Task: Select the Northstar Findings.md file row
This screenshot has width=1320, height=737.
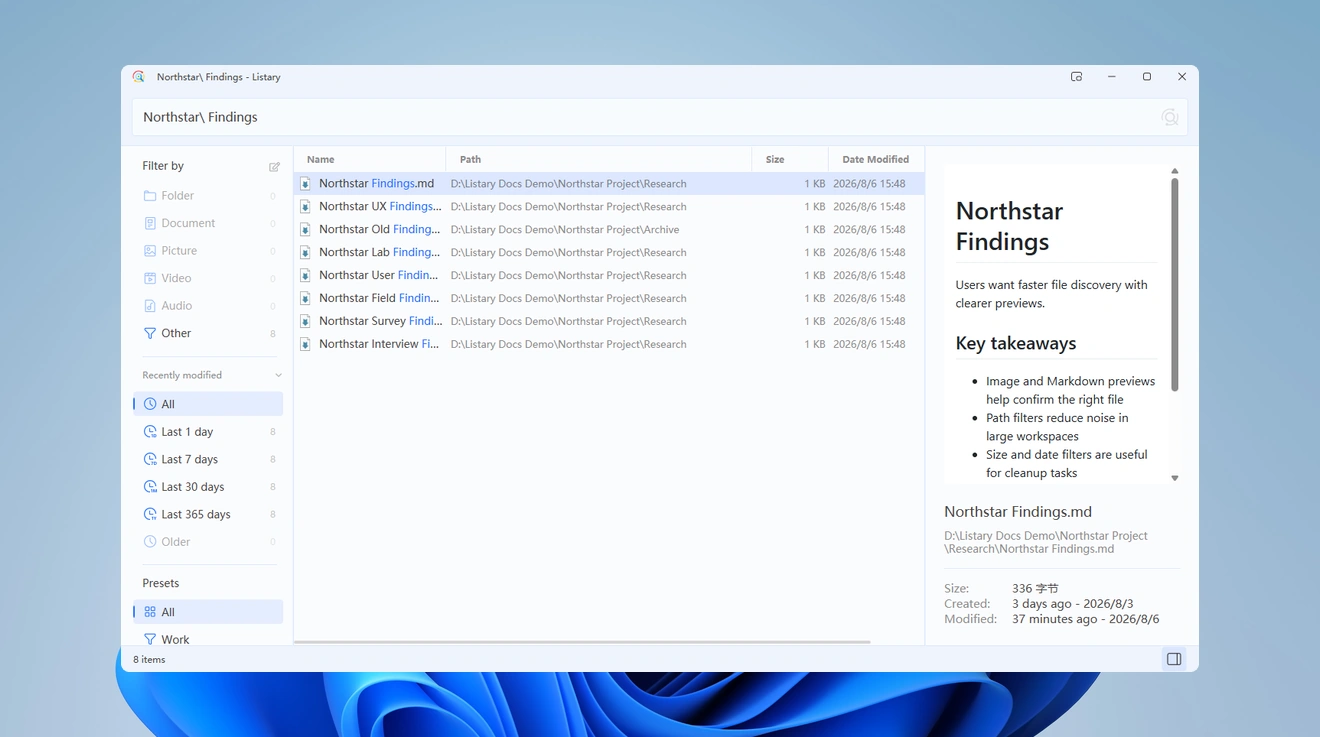Action: click(609, 184)
